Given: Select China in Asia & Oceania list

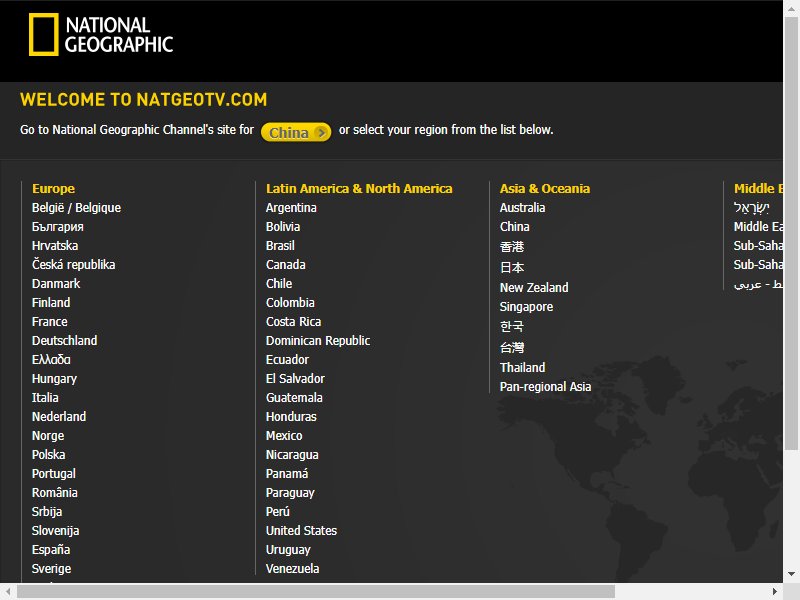Looking at the screenshot, I should tap(515, 227).
